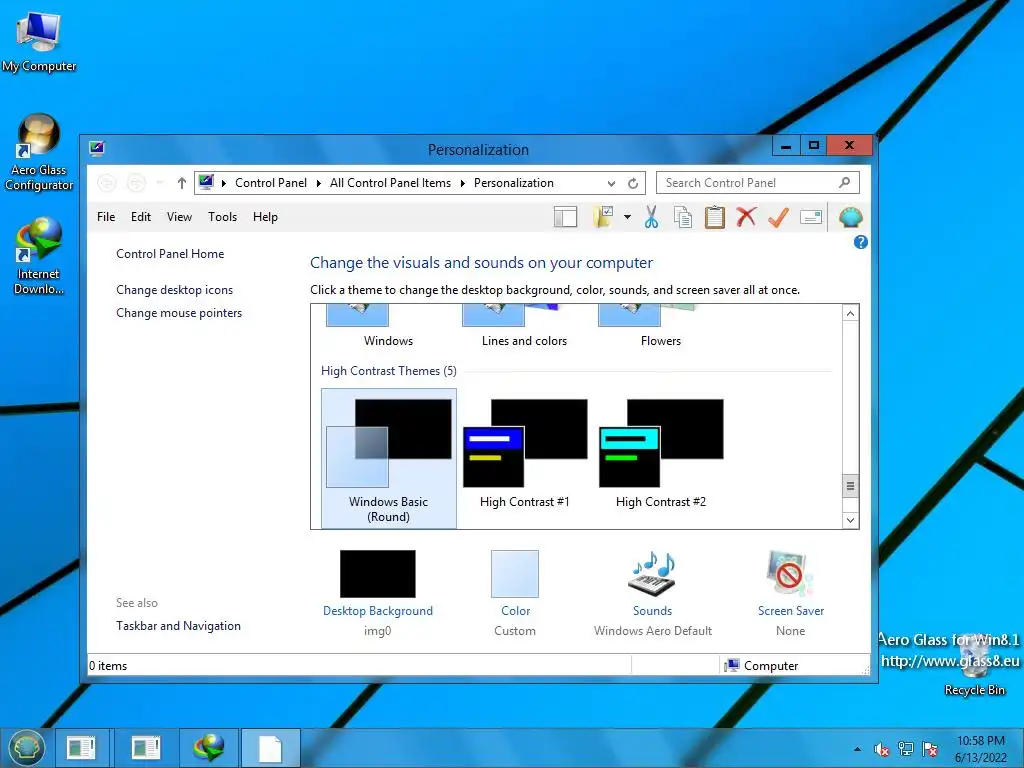
Task: Click the theme list scrollbar thumb
Action: [x=850, y=485]
